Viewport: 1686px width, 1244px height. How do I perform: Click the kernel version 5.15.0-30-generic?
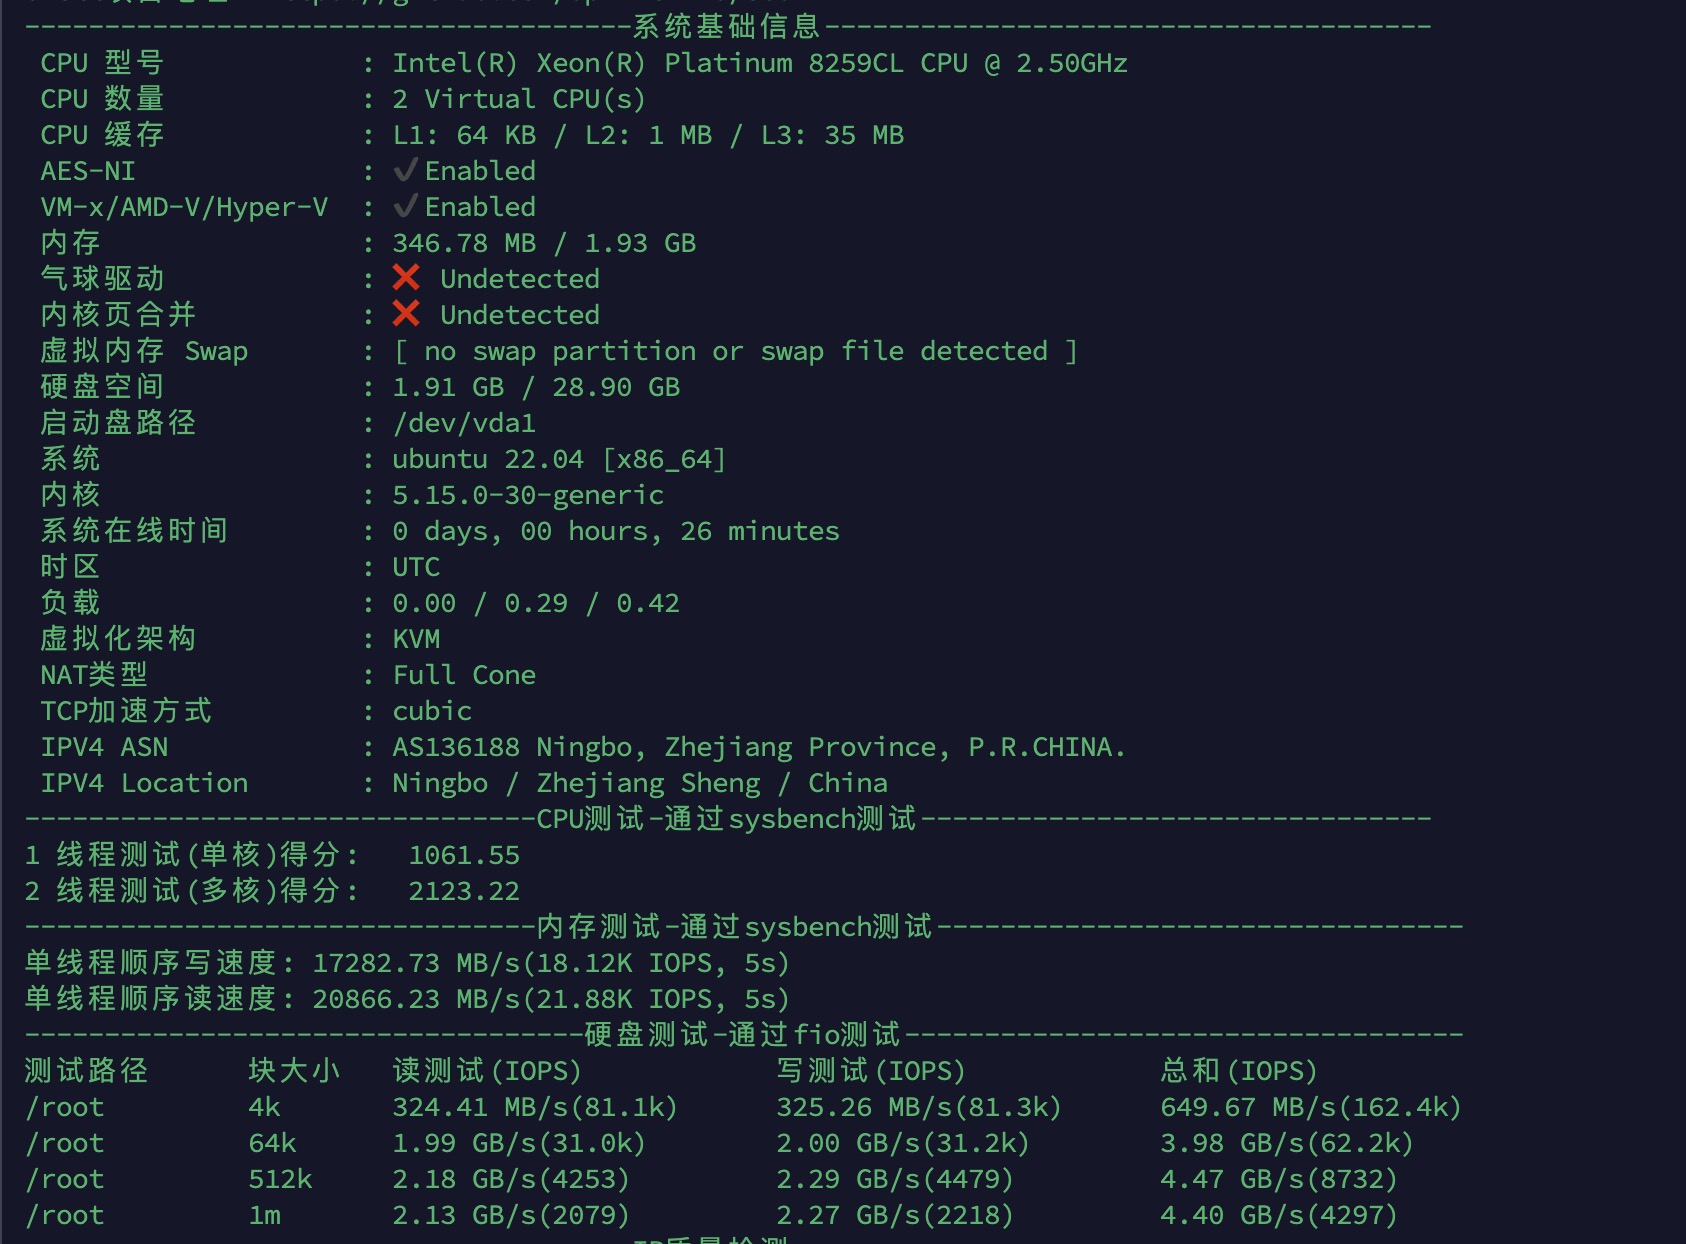pyautogui.click(x=527, y=495)
